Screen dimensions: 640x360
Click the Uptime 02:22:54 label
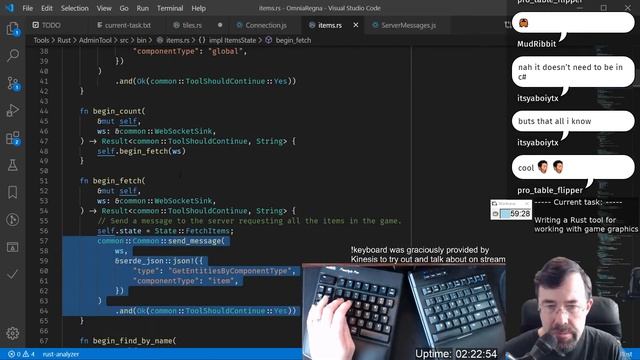point(456,354)
